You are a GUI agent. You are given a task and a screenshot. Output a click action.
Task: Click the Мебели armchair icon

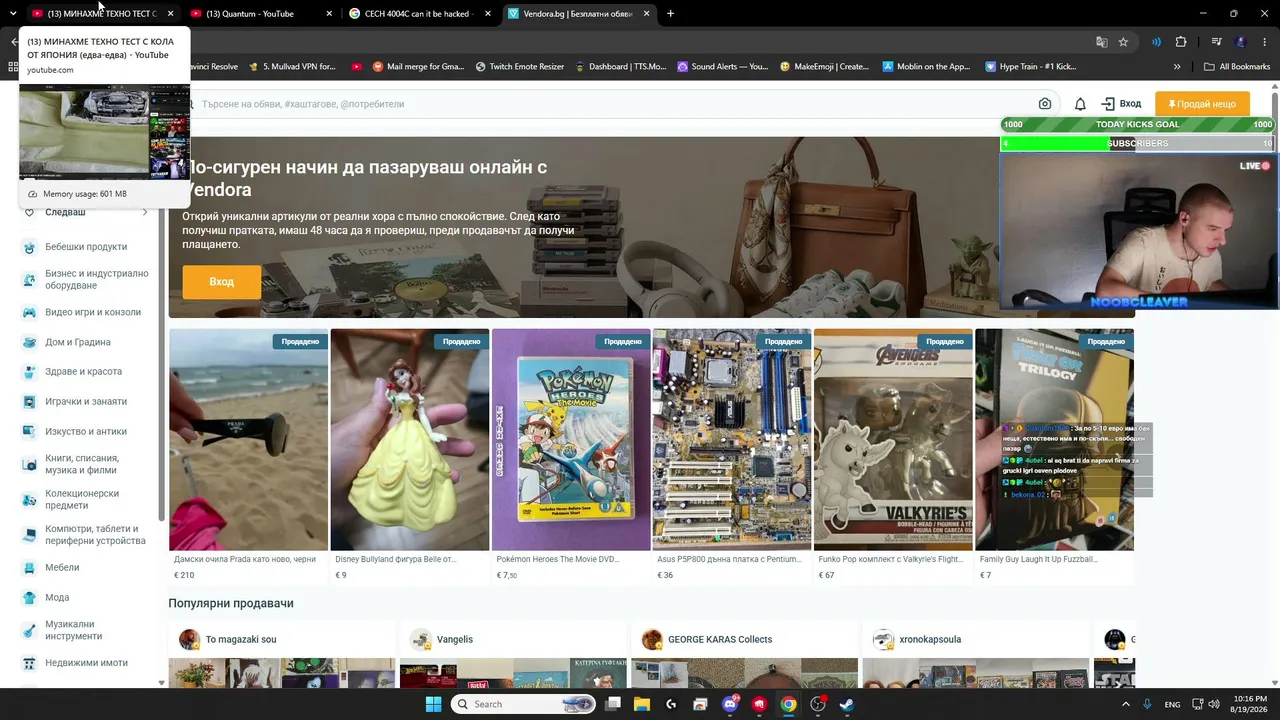(x=29, y=568)
